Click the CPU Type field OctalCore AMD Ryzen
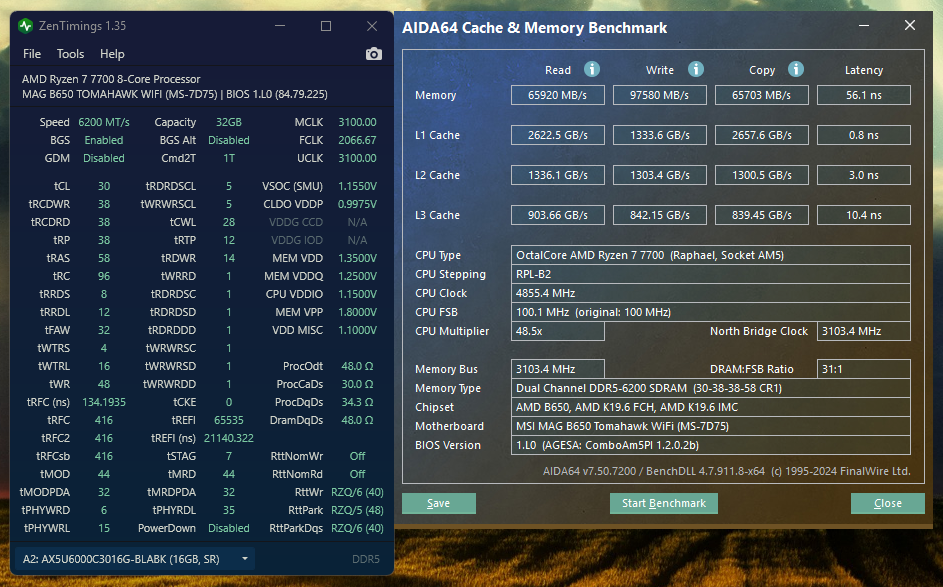The width and height of the screenshot is (943, 587). (710, 255)
